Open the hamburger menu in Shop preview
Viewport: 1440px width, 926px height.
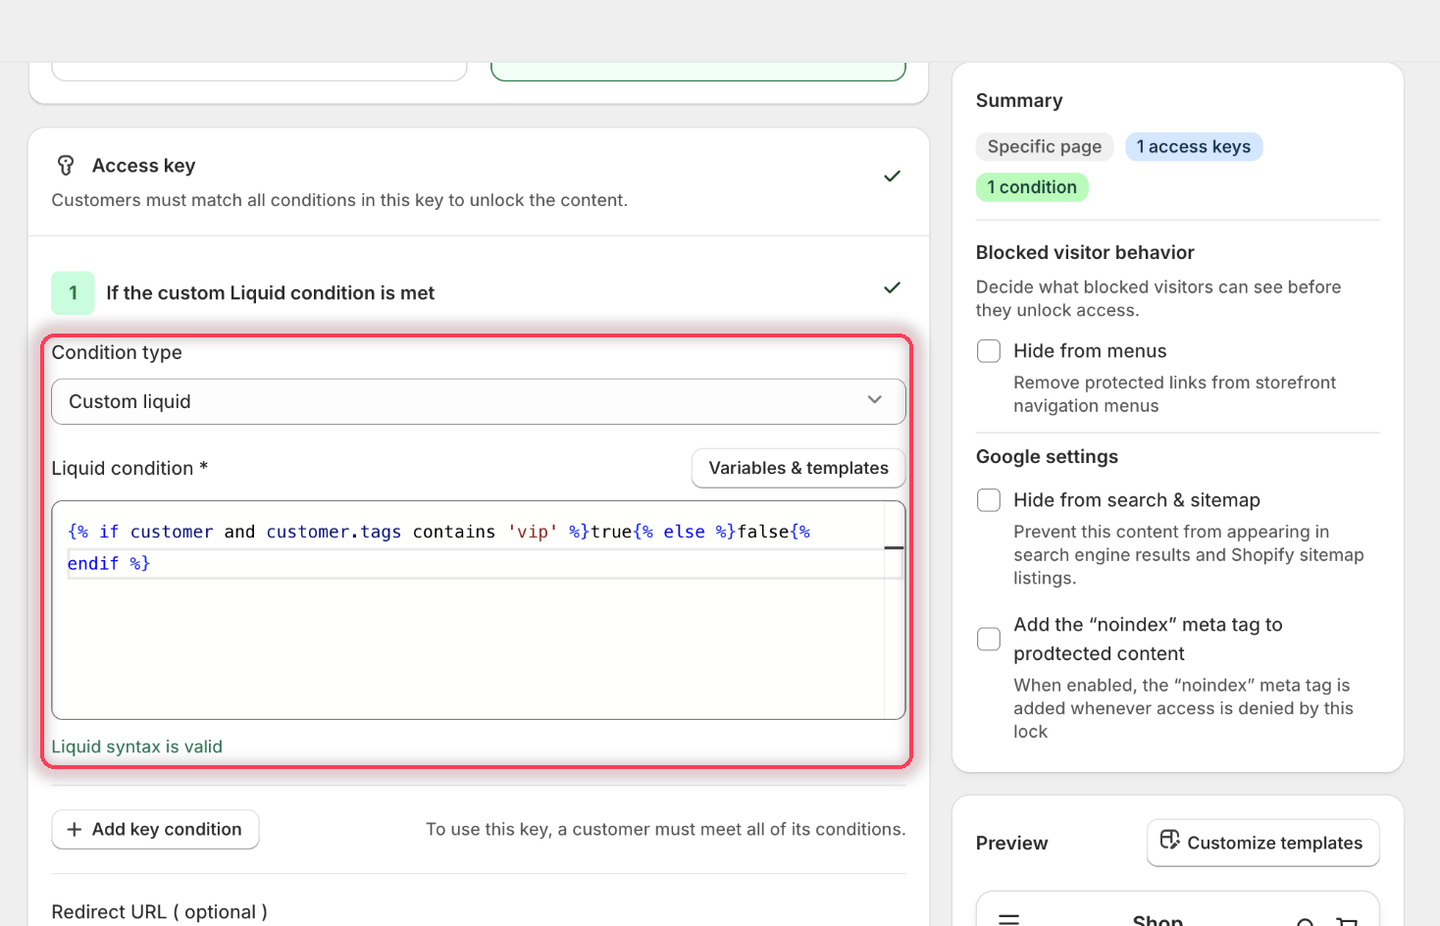coord(1009,919)
